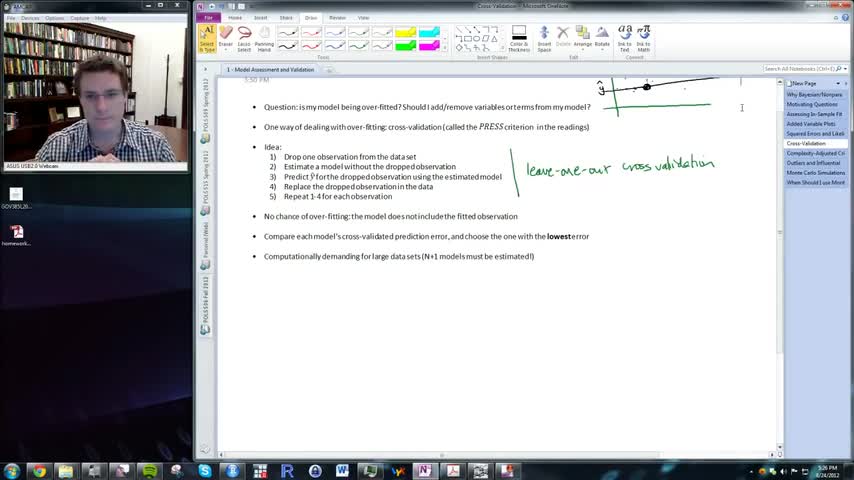
Task: Open the Assessing In-Sample Fit page
Action: coord(815,114)
